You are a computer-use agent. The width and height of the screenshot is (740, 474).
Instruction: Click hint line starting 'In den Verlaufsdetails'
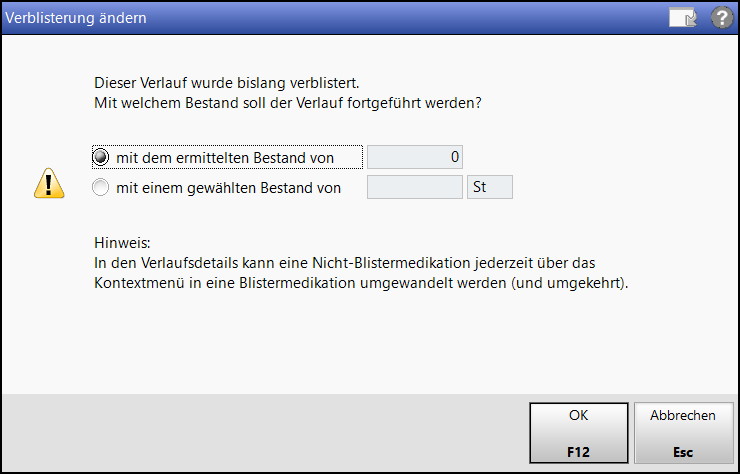coord(345,263)
